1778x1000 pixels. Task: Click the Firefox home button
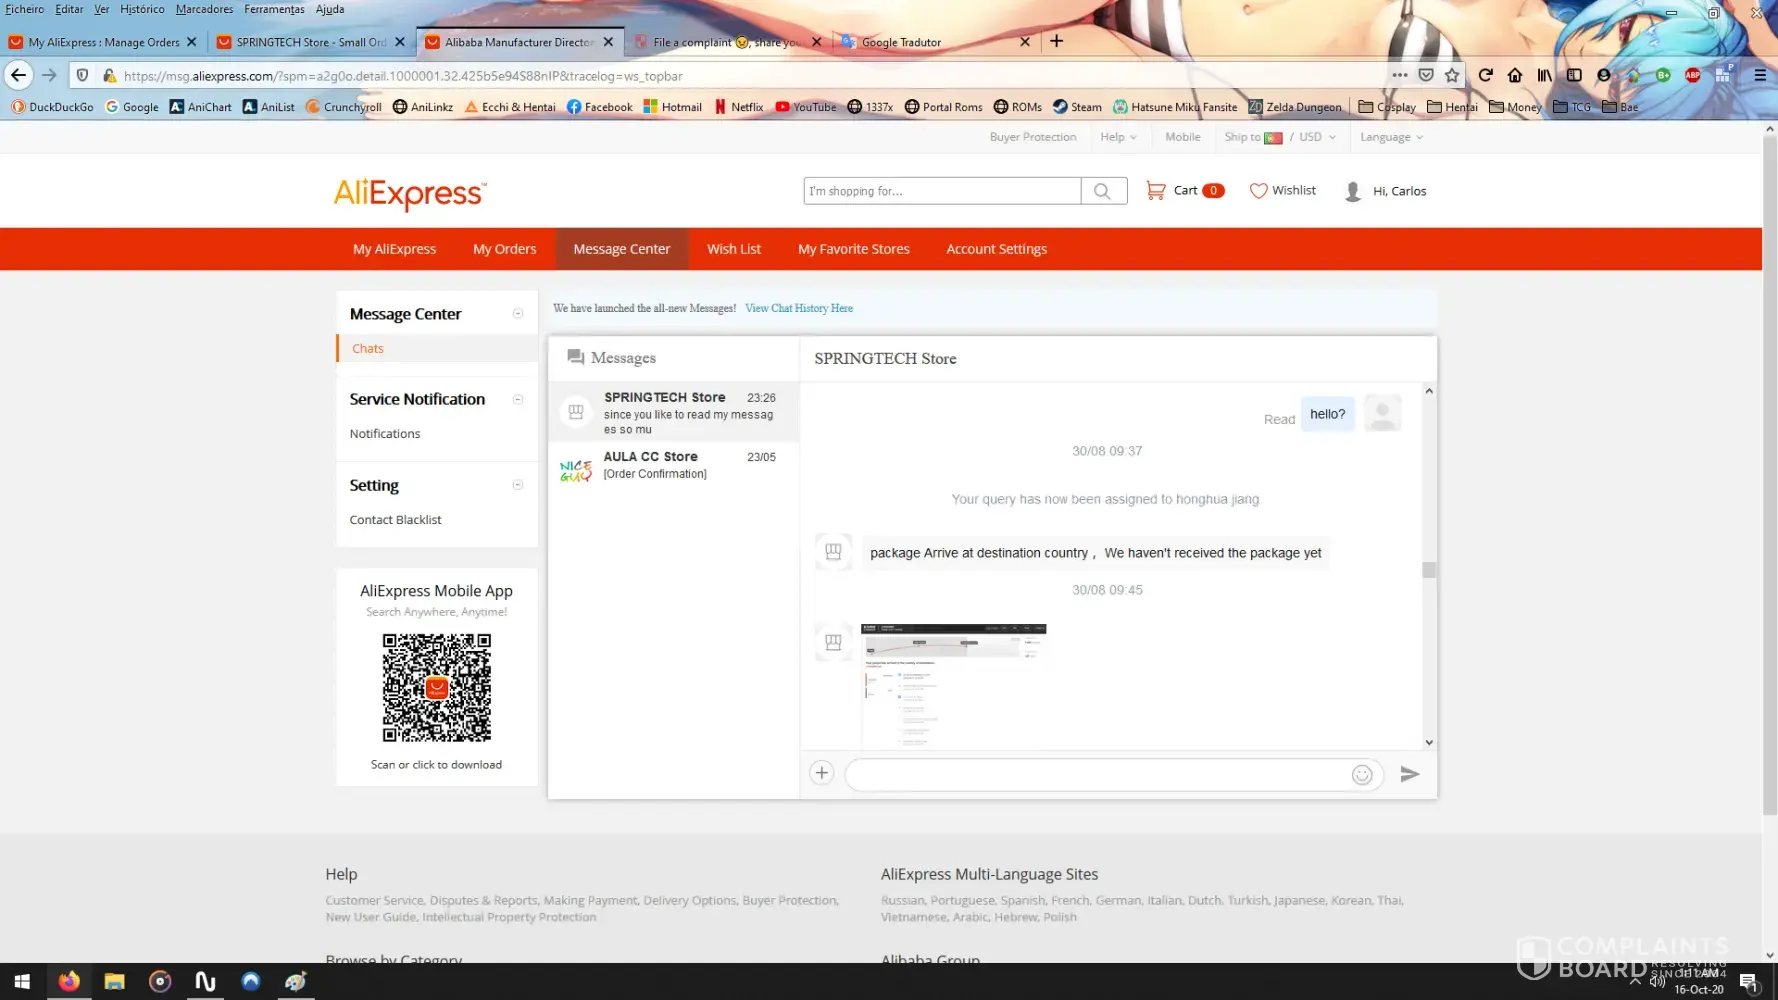1515,75
